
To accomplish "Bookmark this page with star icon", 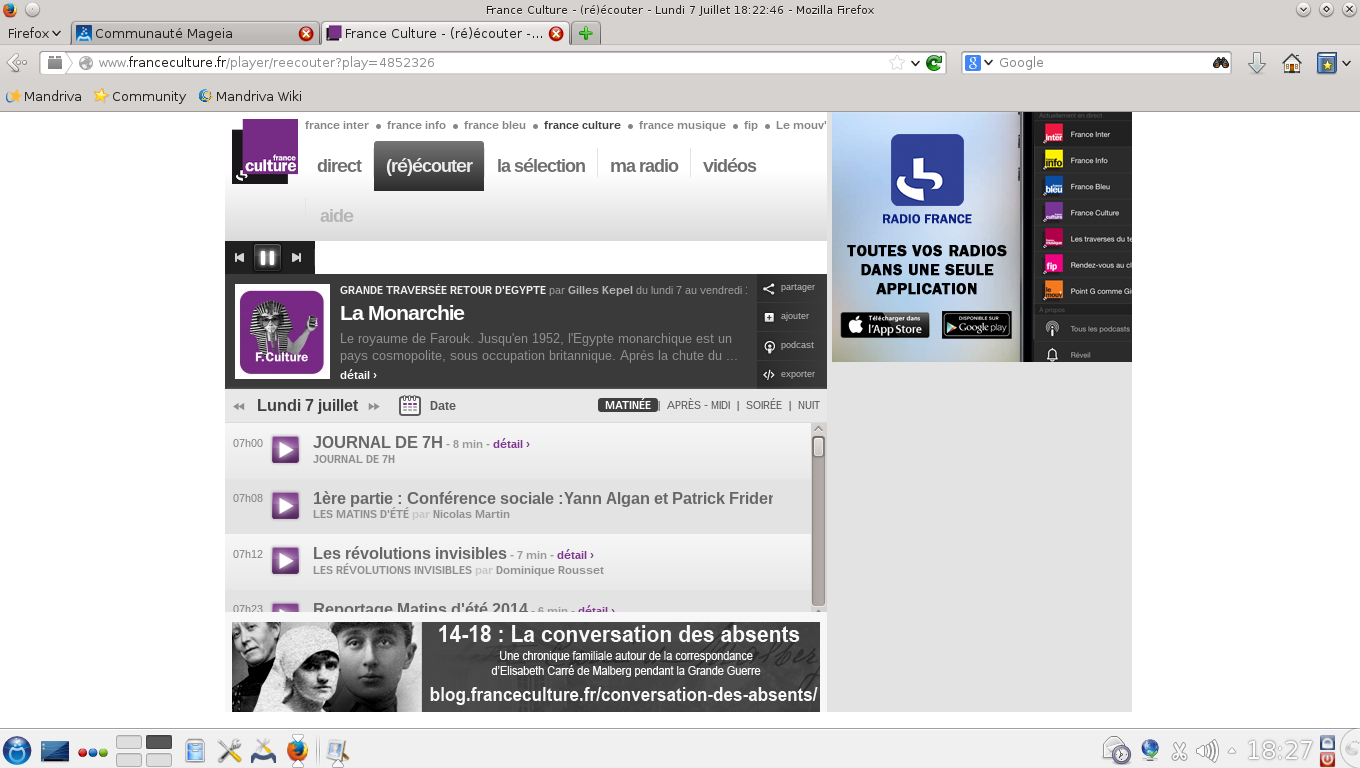I will (897, 63).
